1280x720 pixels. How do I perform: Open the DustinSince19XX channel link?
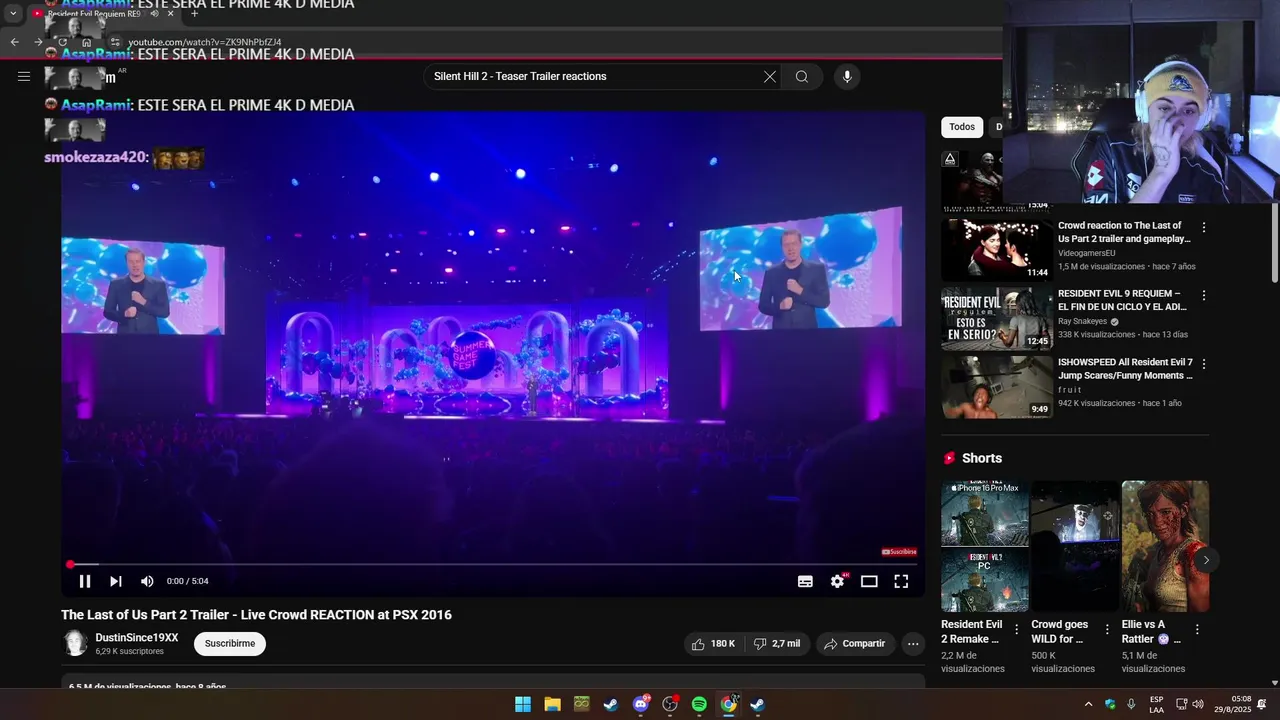pyautogui.click(x=137, y=638)
